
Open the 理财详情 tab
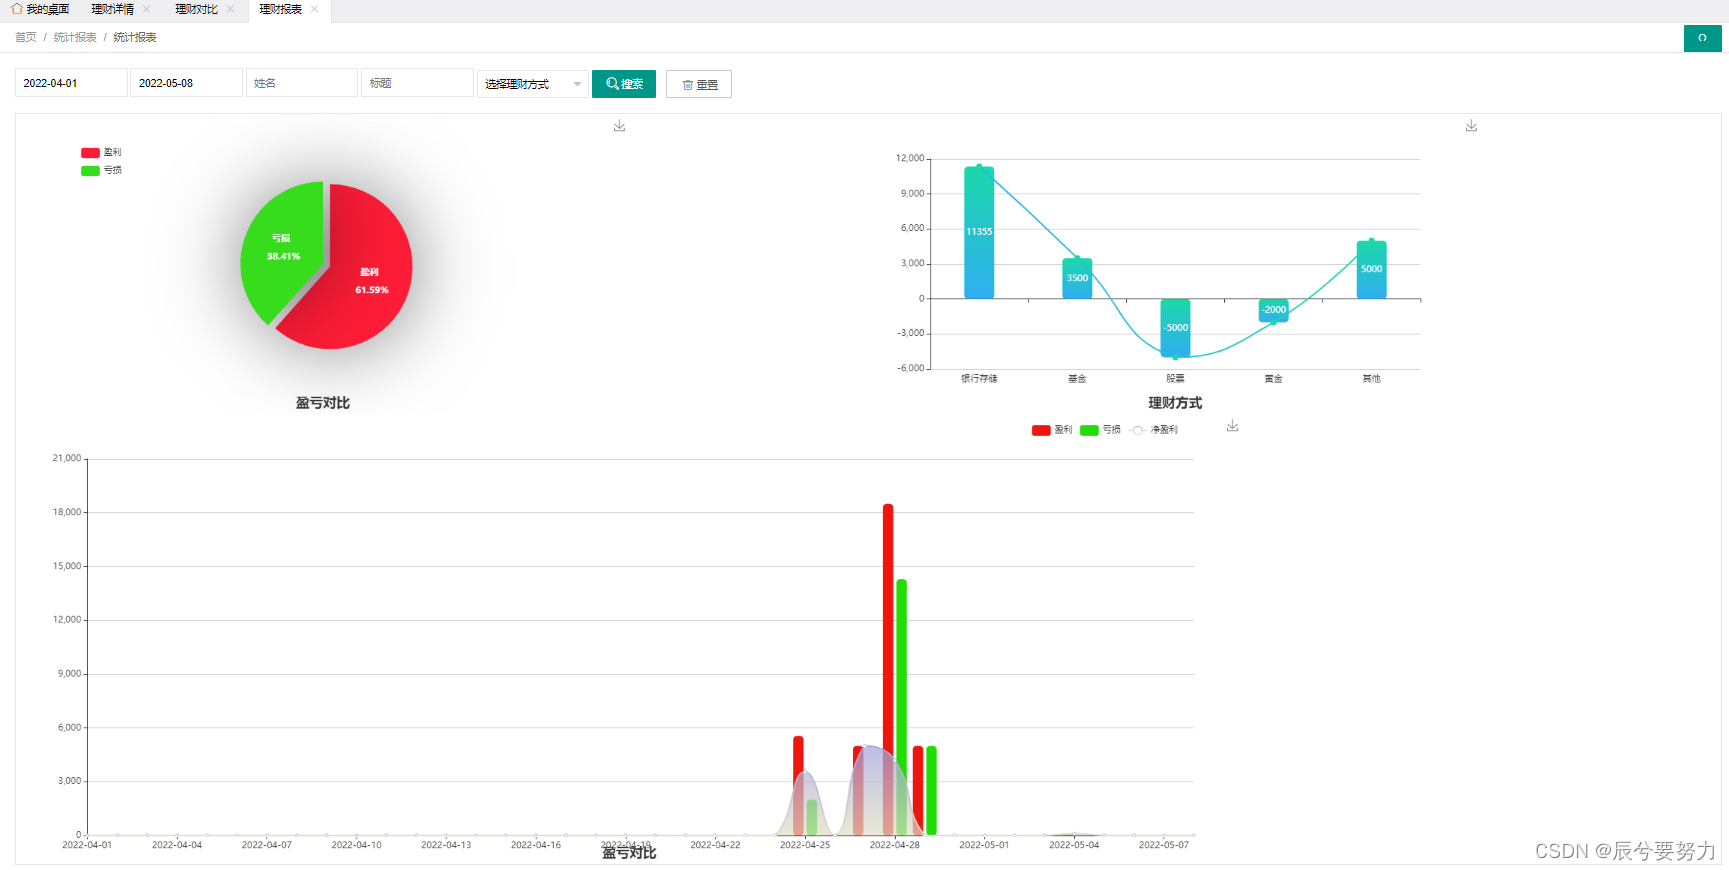tap(112, 9)
